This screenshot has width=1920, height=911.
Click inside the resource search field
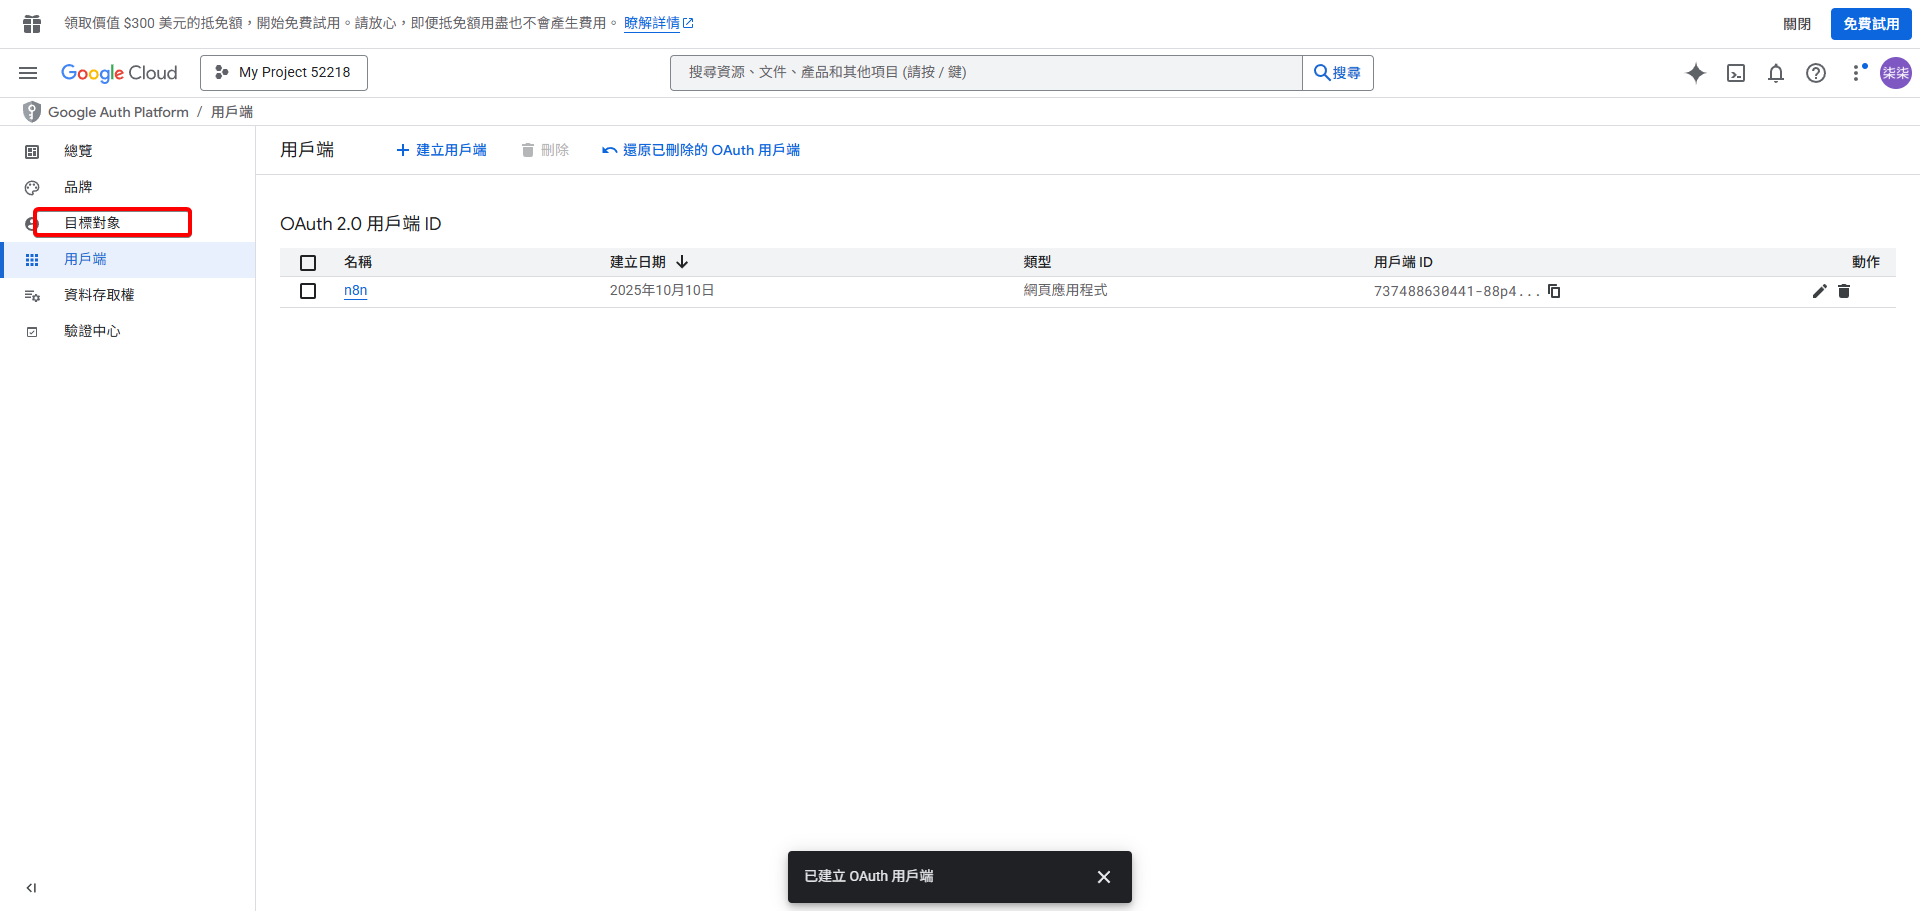pyautogui.click(x=985, y=72)
